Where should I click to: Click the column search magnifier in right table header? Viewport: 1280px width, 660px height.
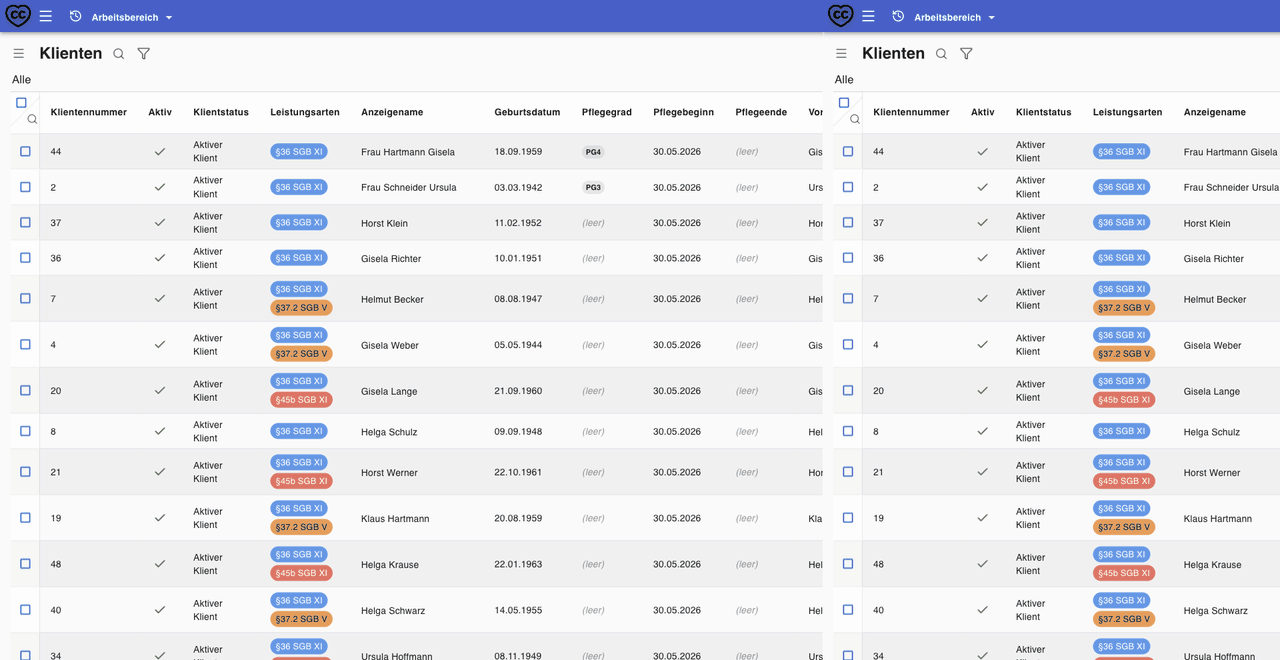pyautogui.click(x=855, y=119)
